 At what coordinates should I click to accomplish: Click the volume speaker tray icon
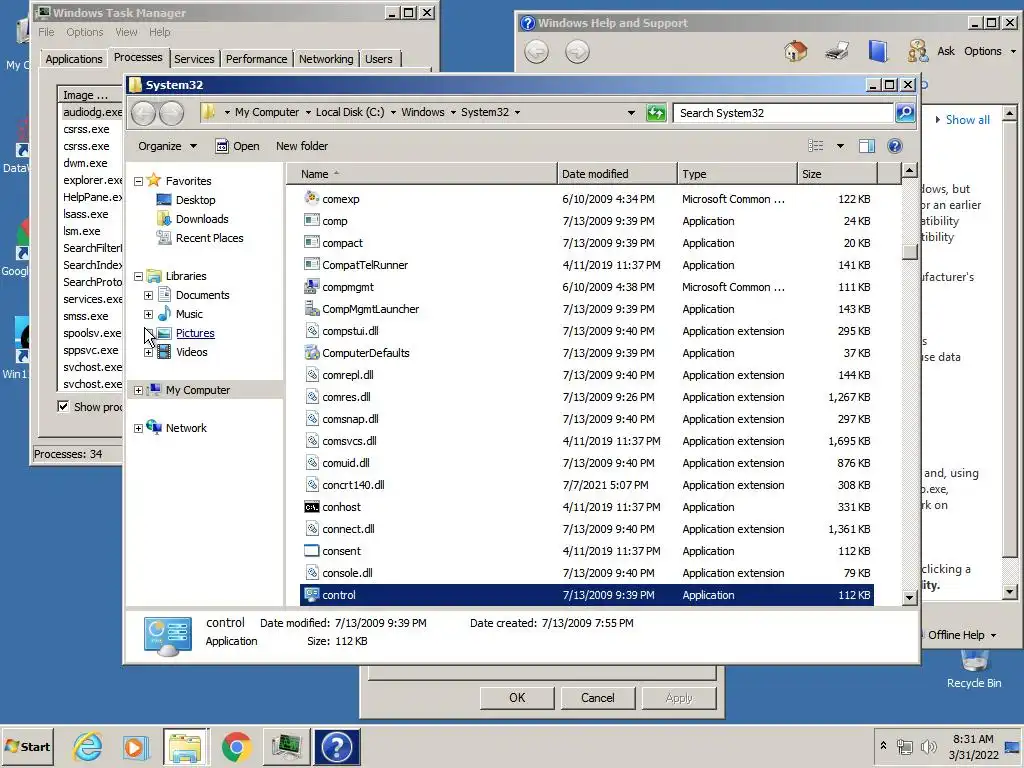click(x=928, y=746)
